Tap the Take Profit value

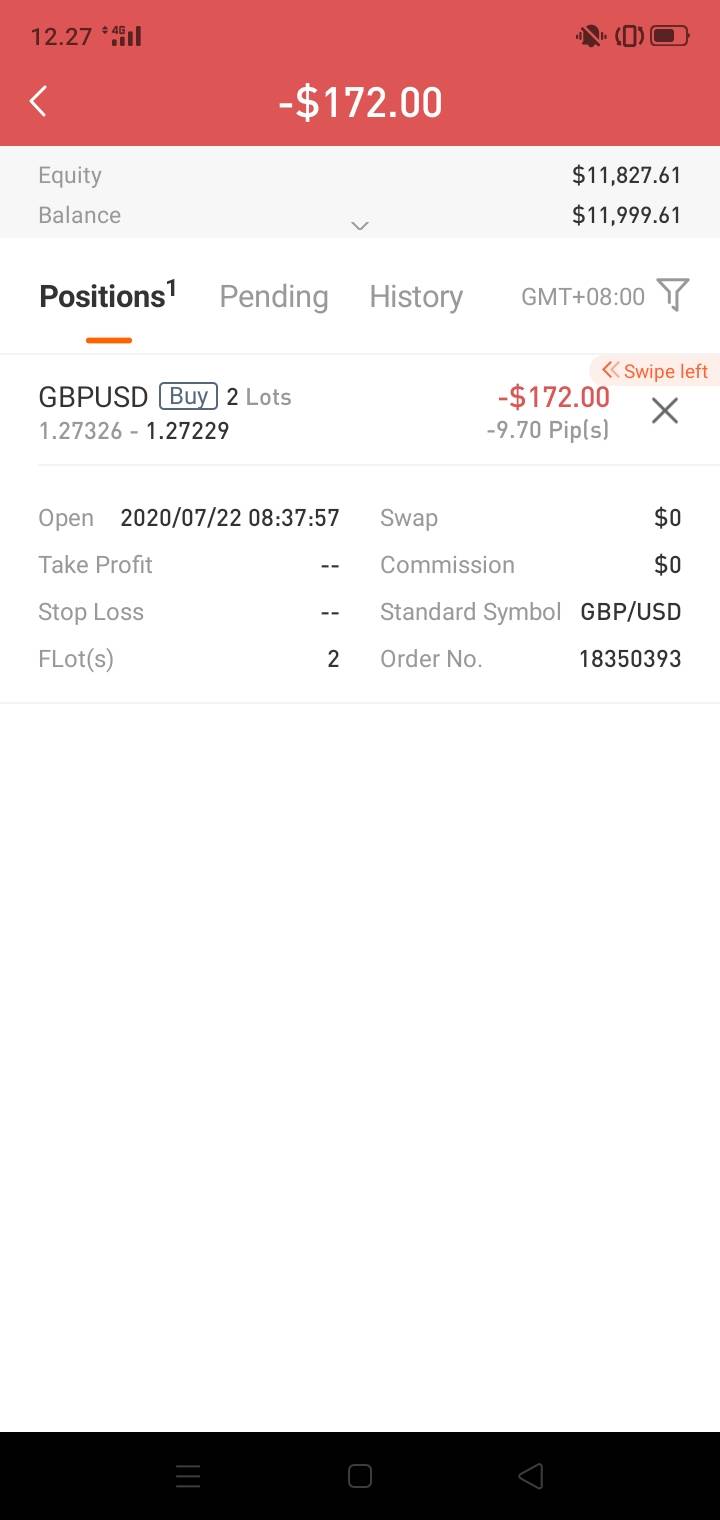click(330, 565)
